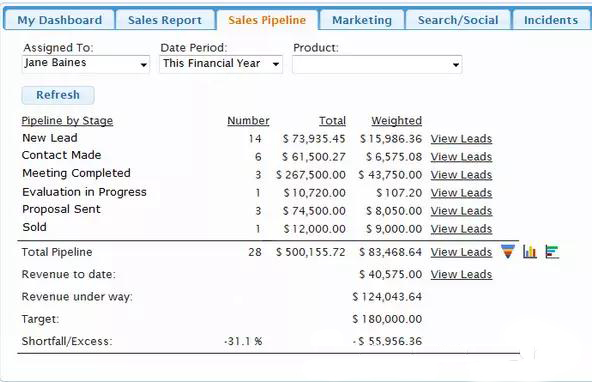
Task: View Leads for Evaluation in Progress
Action: [x=461, y=193]
